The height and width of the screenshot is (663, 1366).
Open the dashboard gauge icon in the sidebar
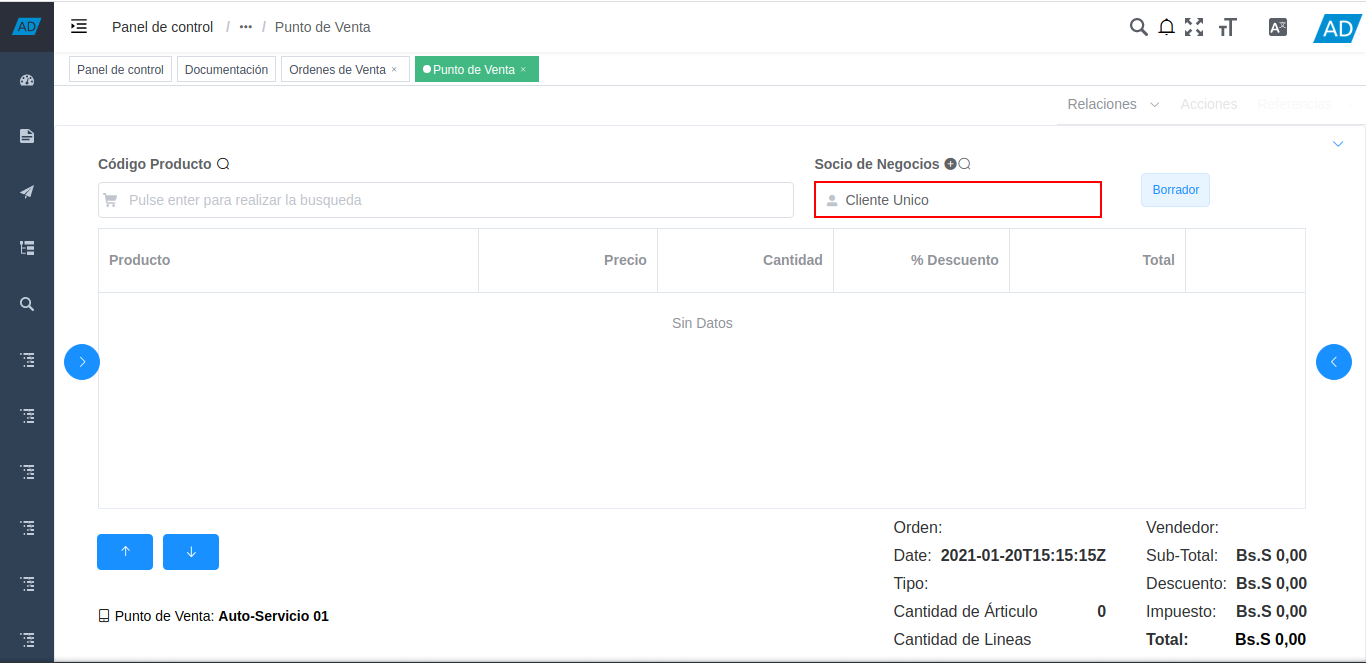[x=26, y=79]
